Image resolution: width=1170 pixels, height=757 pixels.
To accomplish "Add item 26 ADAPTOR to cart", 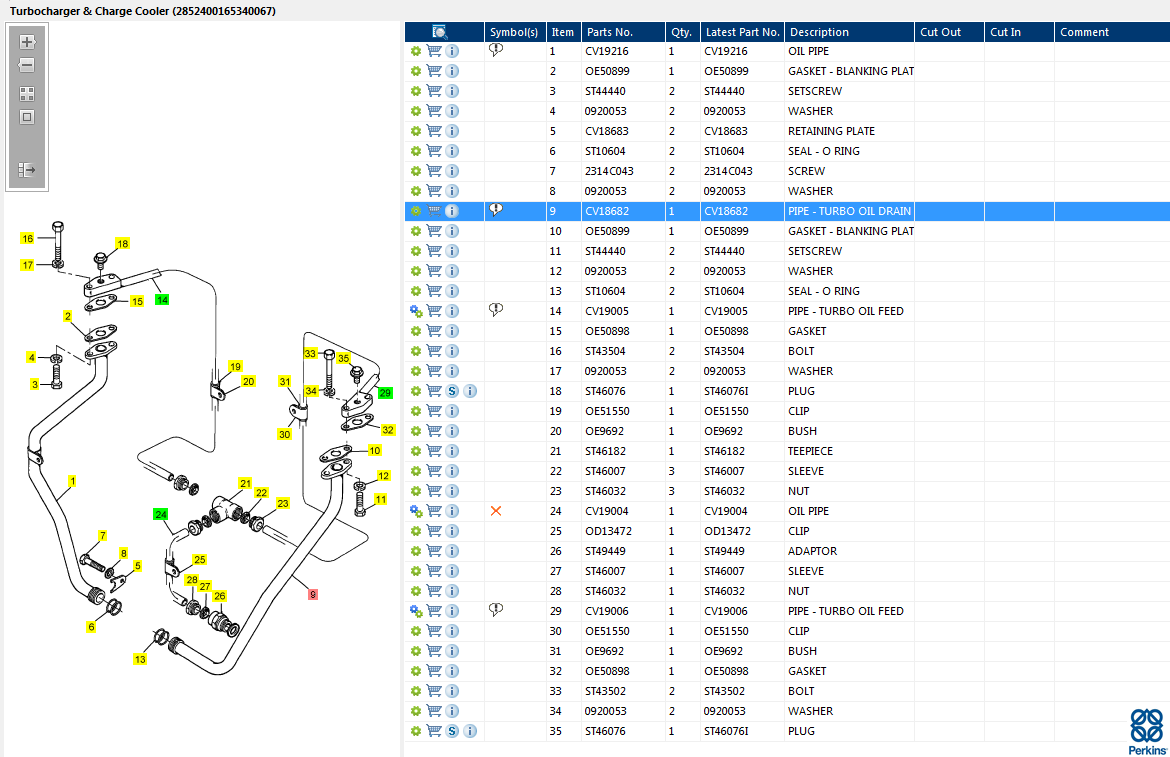I will pos(434,551).
